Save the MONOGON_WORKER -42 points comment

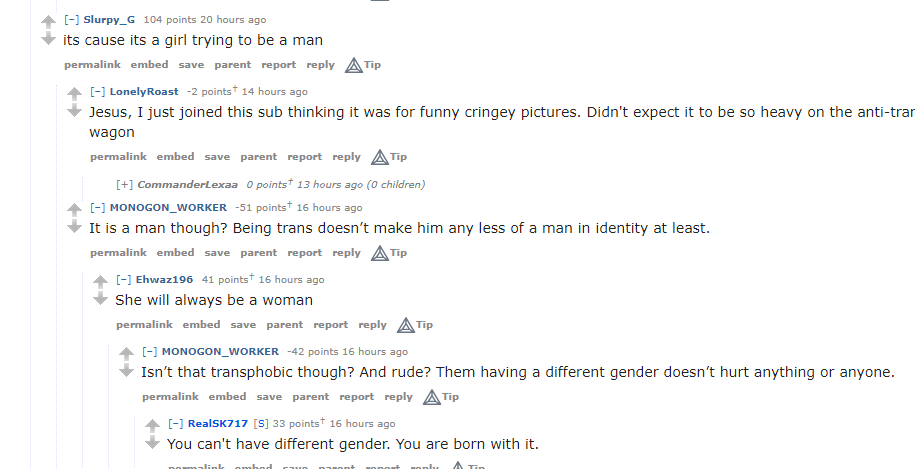pos(269,397)
